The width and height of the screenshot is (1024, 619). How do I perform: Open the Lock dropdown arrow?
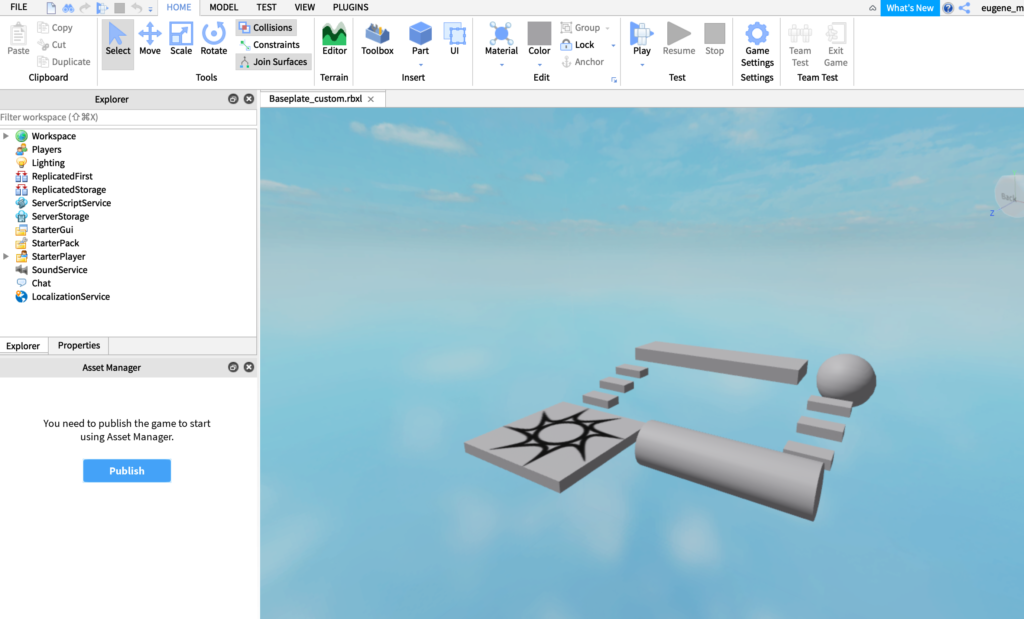pos(613,45)
